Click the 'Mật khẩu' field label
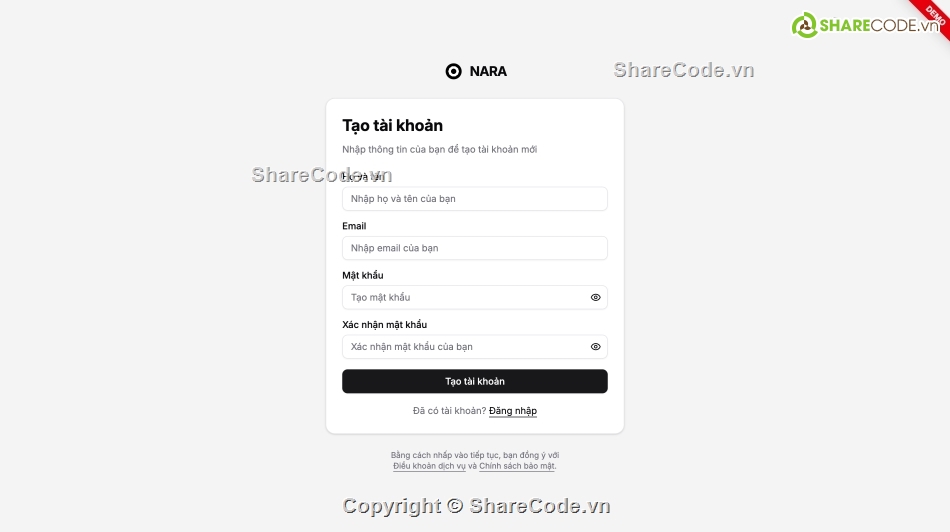This screenshot has height=532, width=950. point(362,276)
